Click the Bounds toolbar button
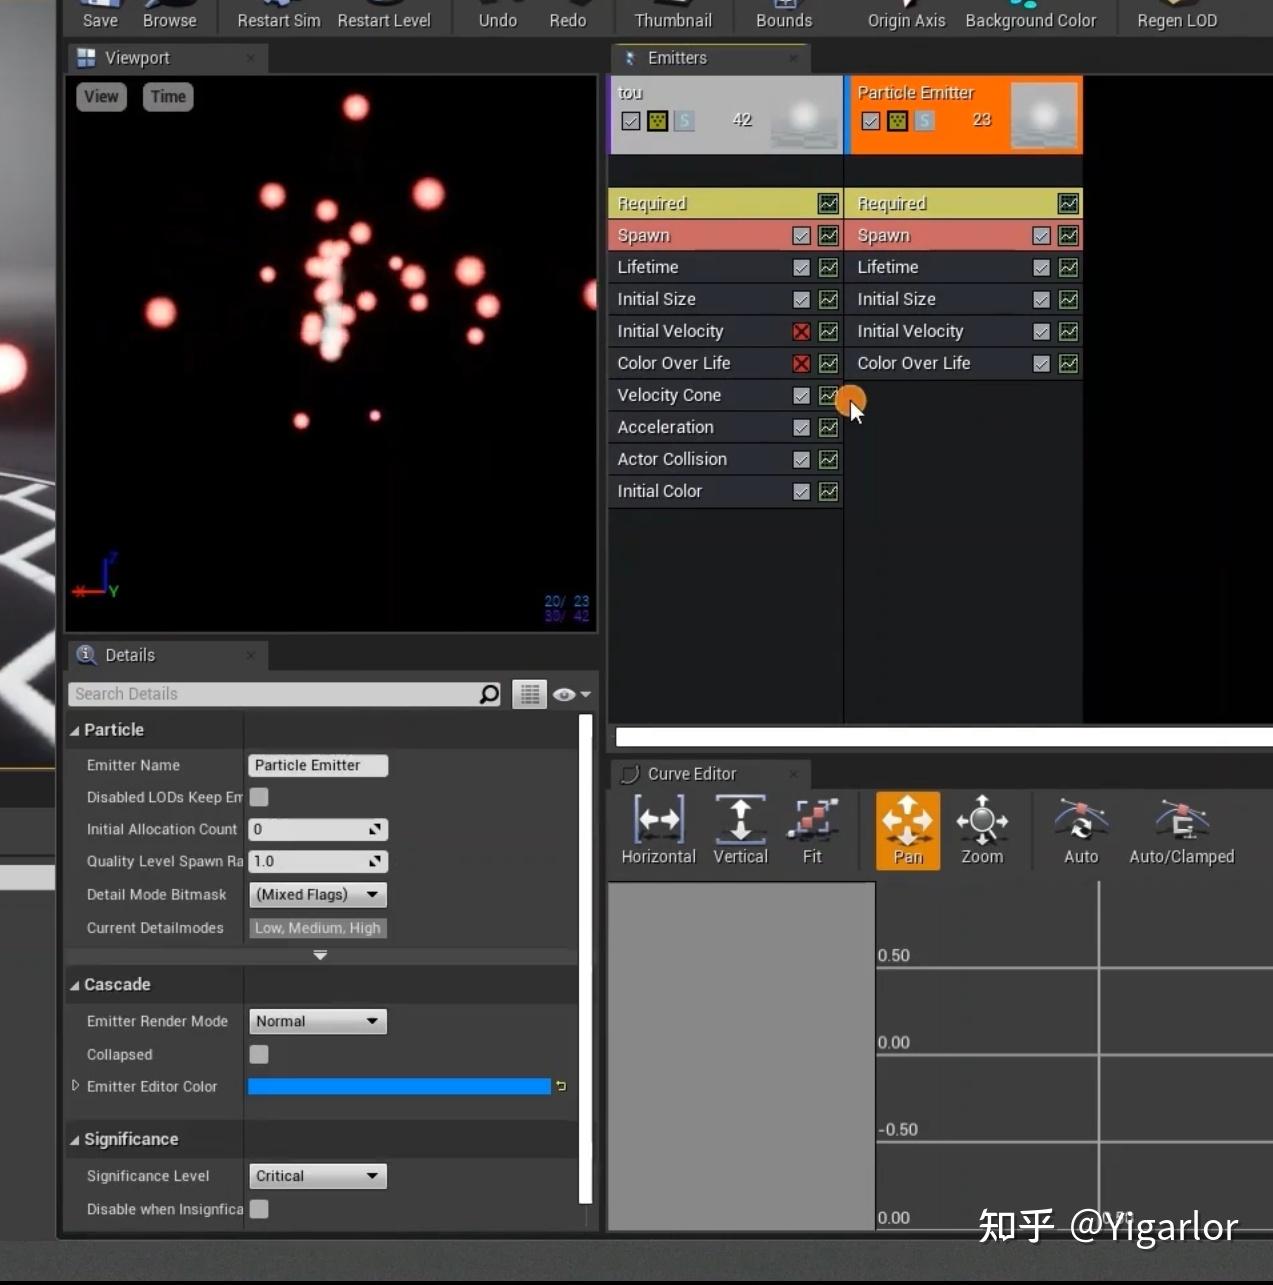This screenshot has width=1273, height=1285. (x=784, y=17)
